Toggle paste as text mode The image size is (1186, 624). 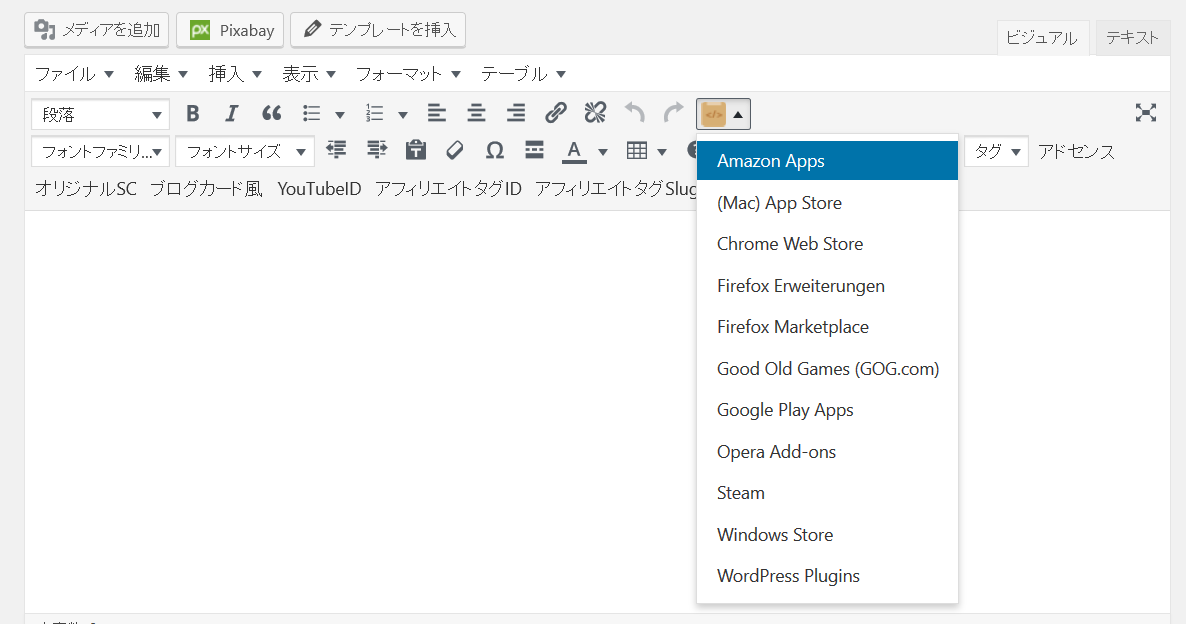415,151
